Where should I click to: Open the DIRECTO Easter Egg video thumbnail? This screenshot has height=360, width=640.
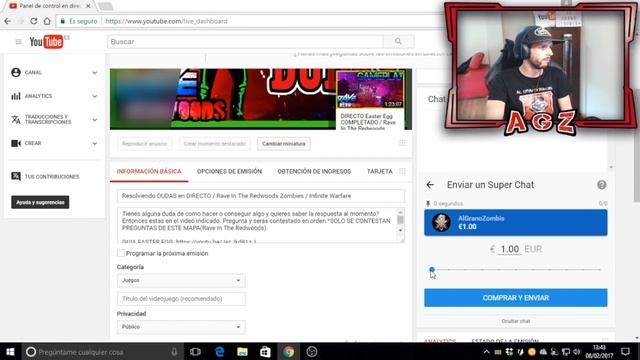point(370,90)
